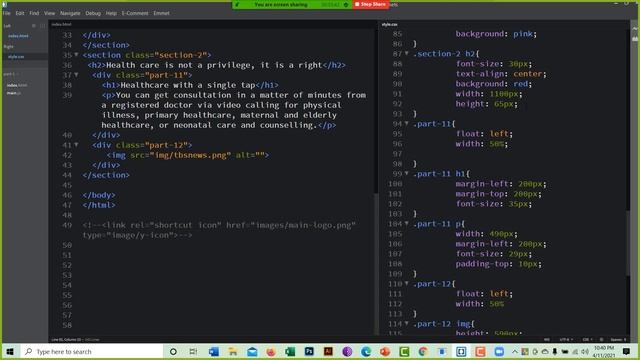The width and height of the screenshot is (640, 360).
Task: Open main.js in the project tree
Action: click(13, 93)
